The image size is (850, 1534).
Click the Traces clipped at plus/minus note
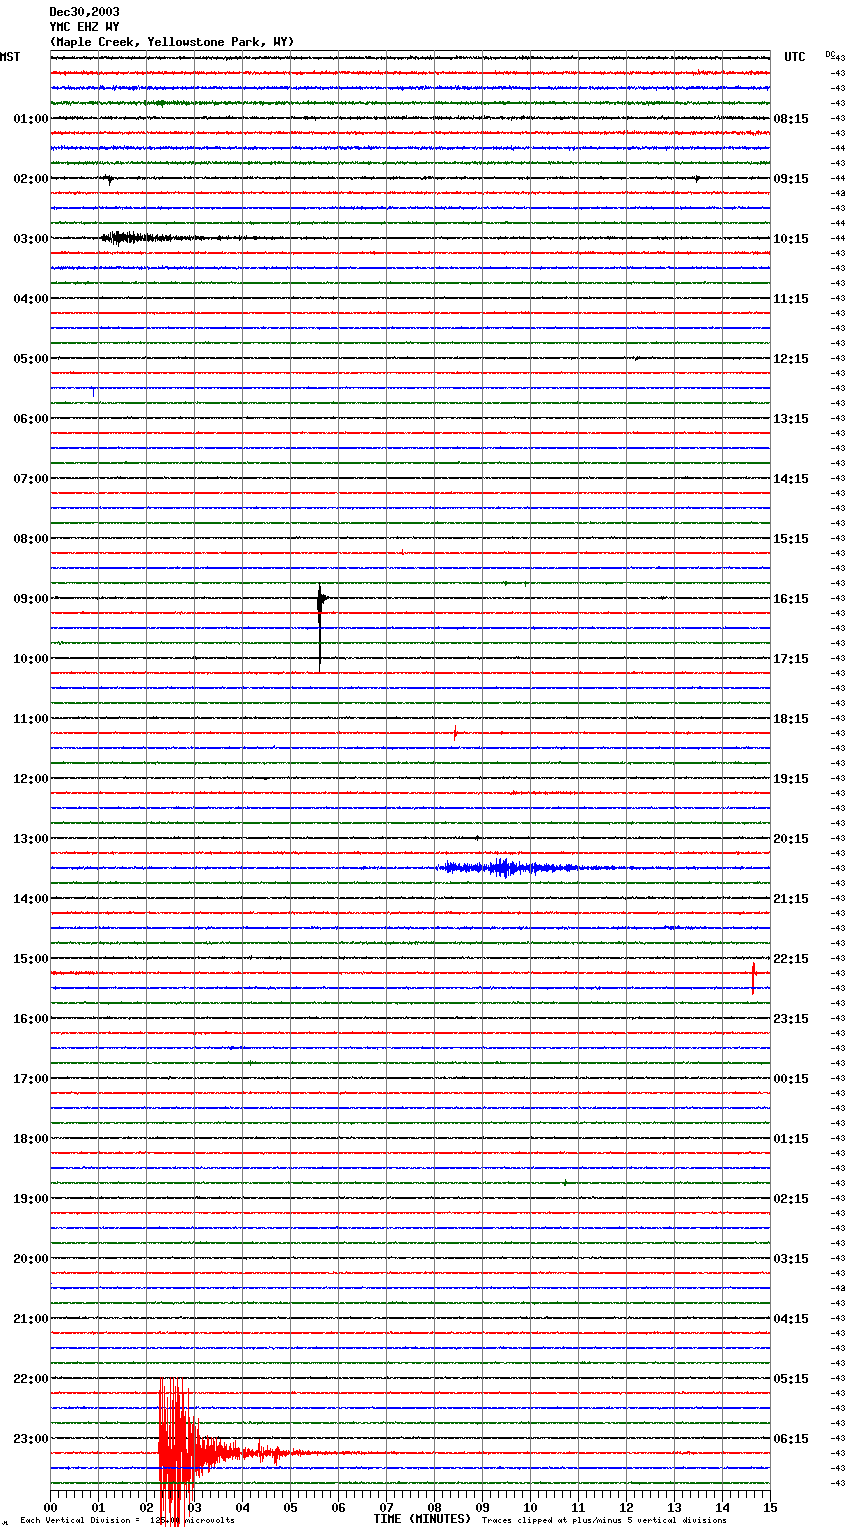tap(604, 1520)
